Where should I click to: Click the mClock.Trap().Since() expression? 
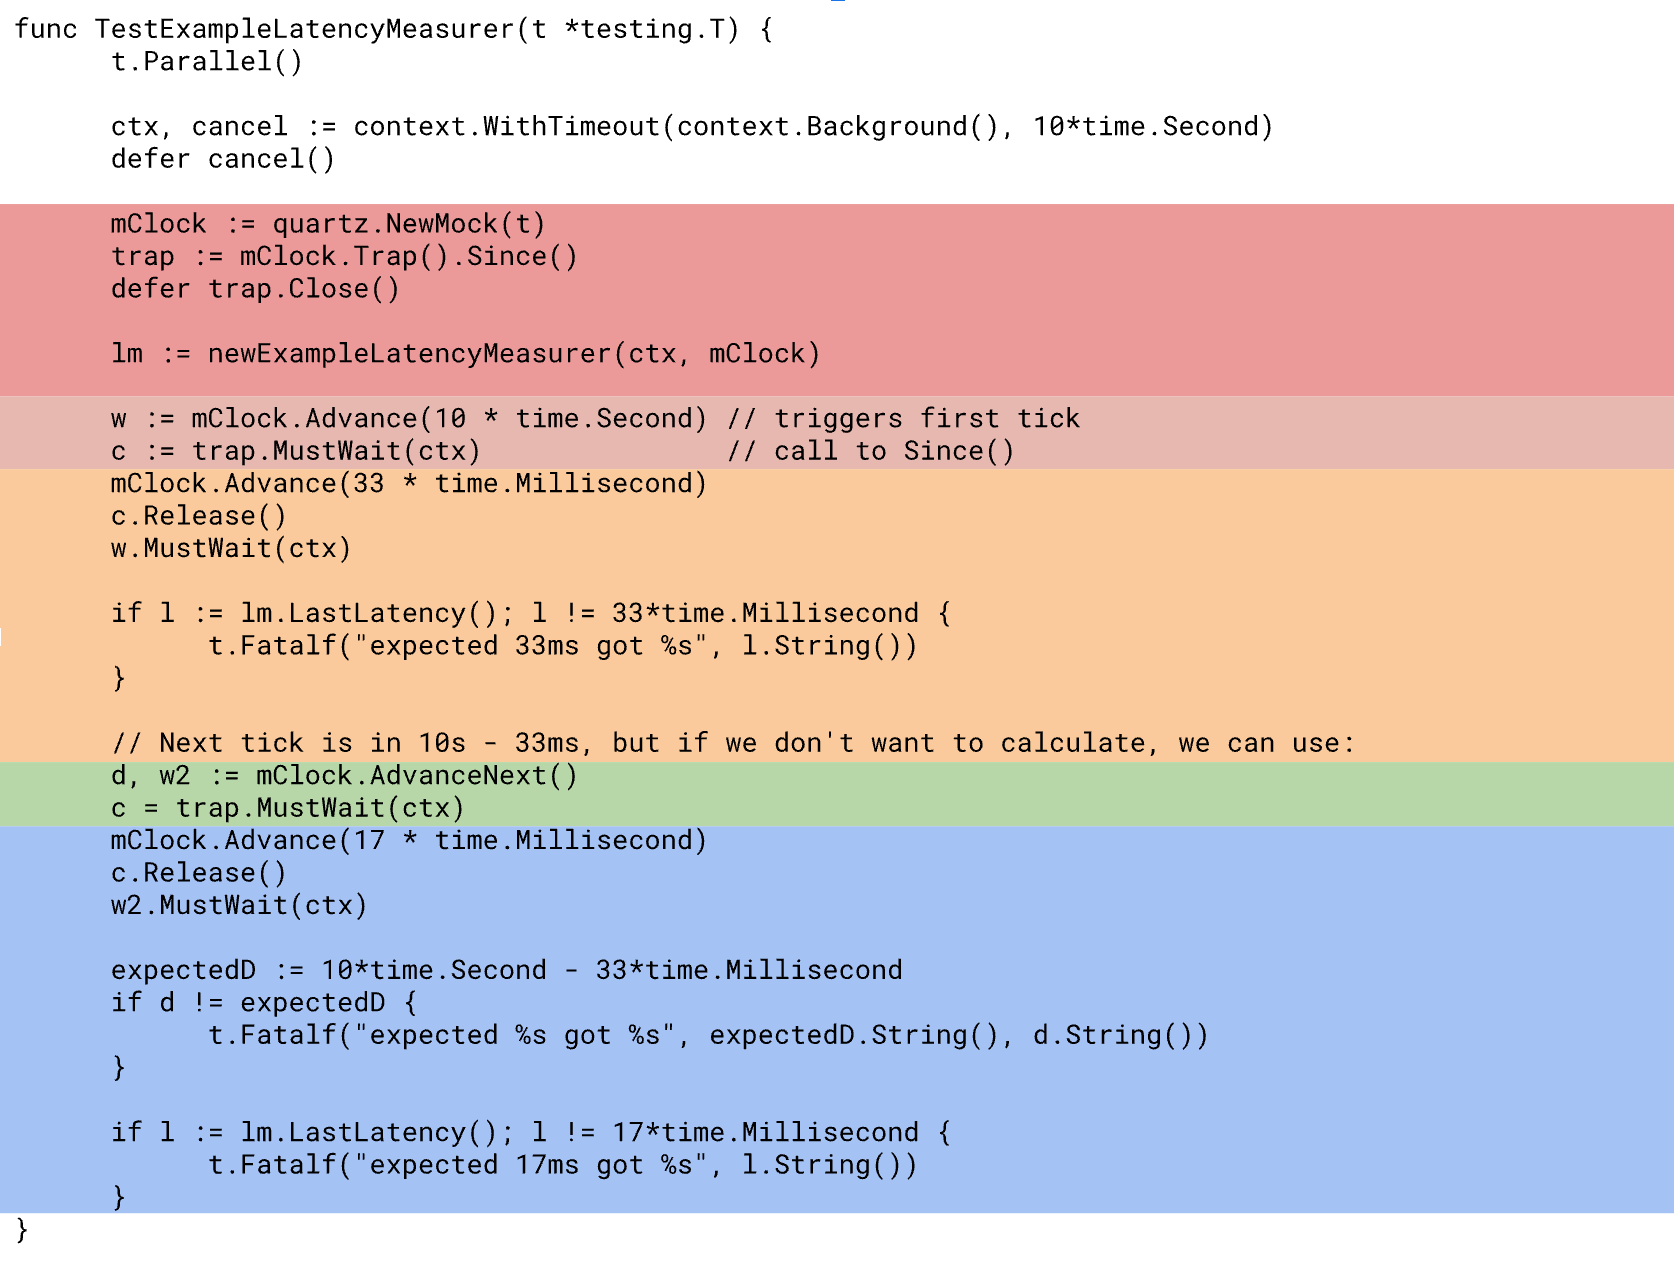coord(409,257)
